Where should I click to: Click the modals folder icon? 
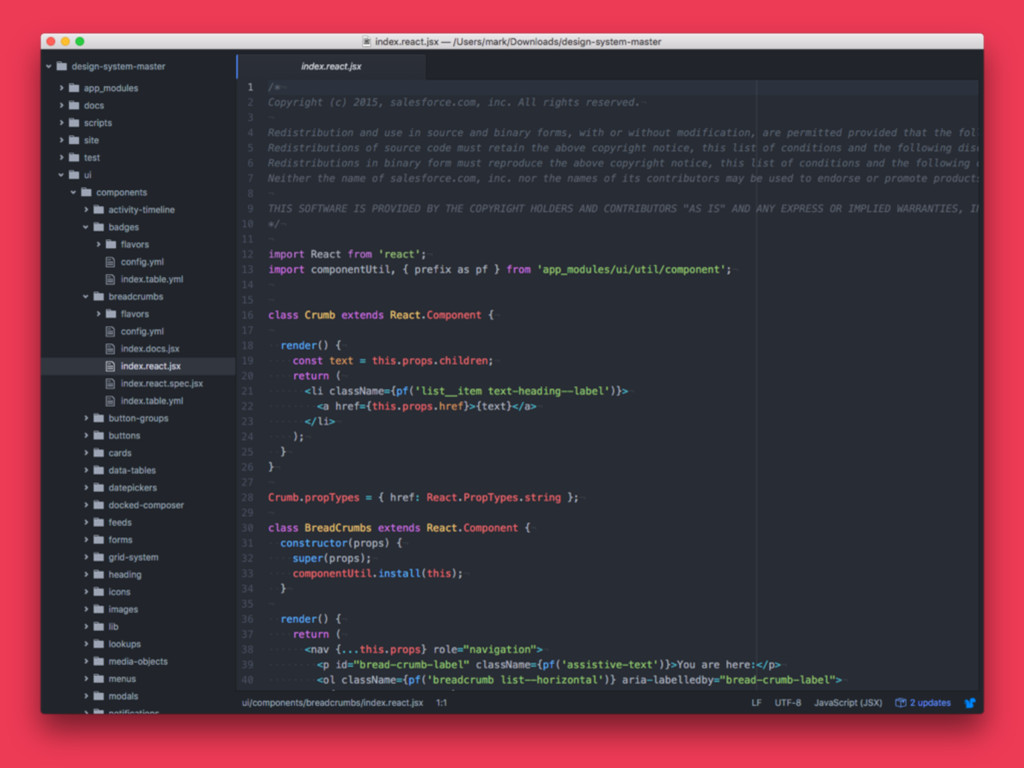coord(99,696)
